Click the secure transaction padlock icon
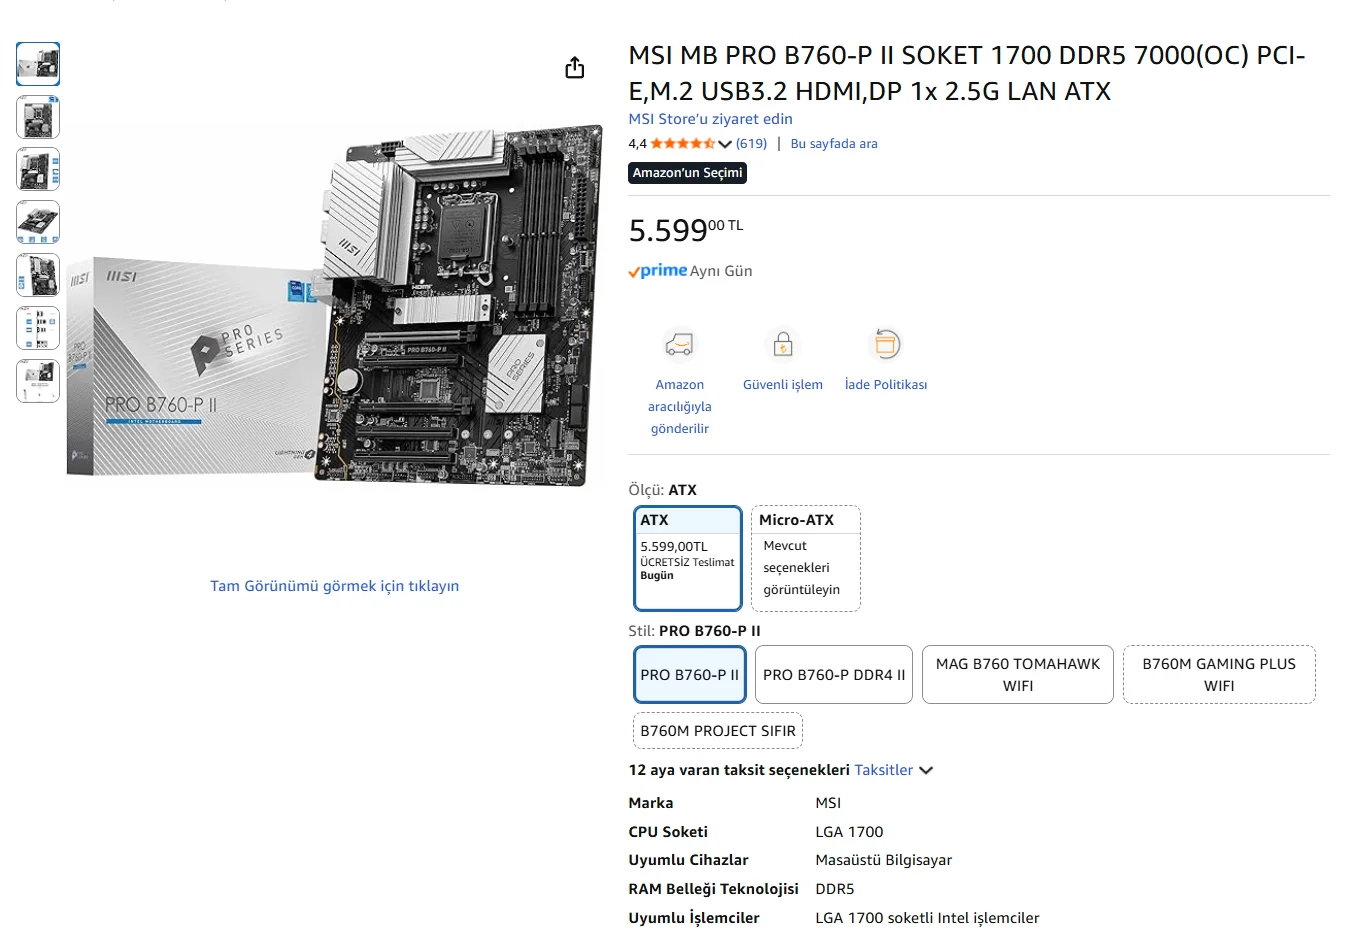This screenshot has height=928, width=1349. (783, 344)
